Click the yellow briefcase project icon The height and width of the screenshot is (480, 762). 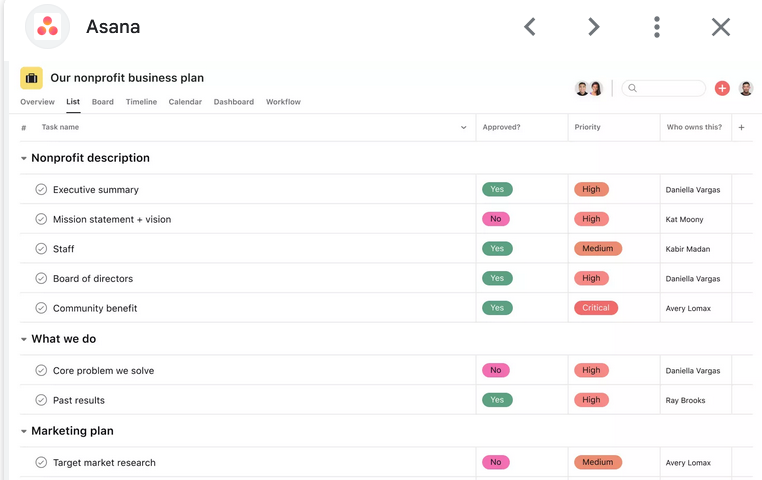tap(31, 78)
